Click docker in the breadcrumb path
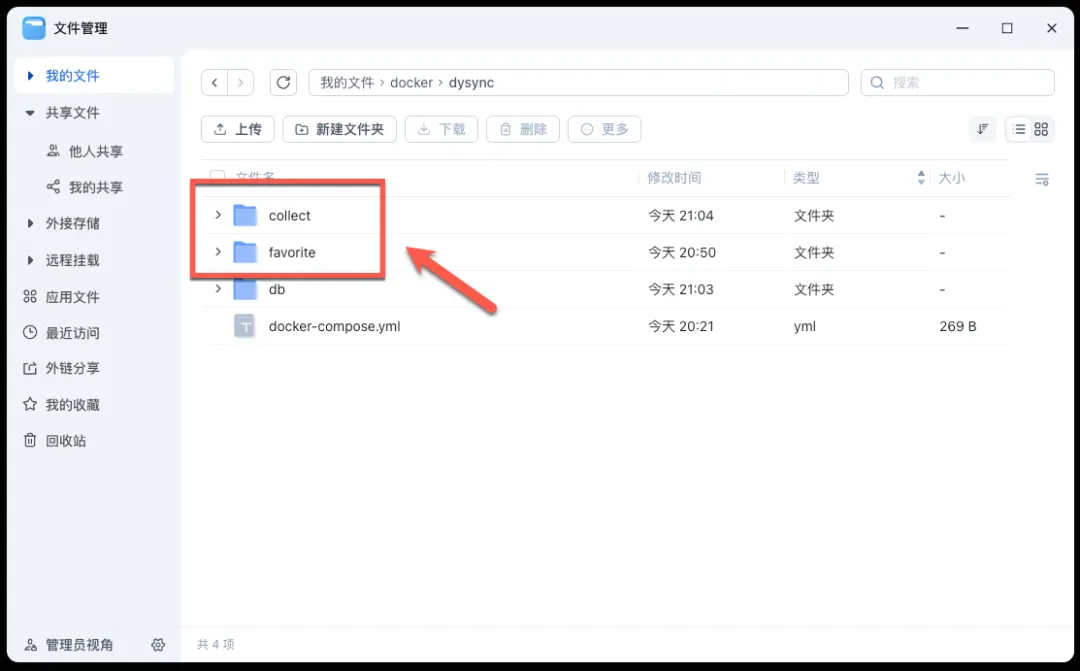1080x671 pixels. 411,83
